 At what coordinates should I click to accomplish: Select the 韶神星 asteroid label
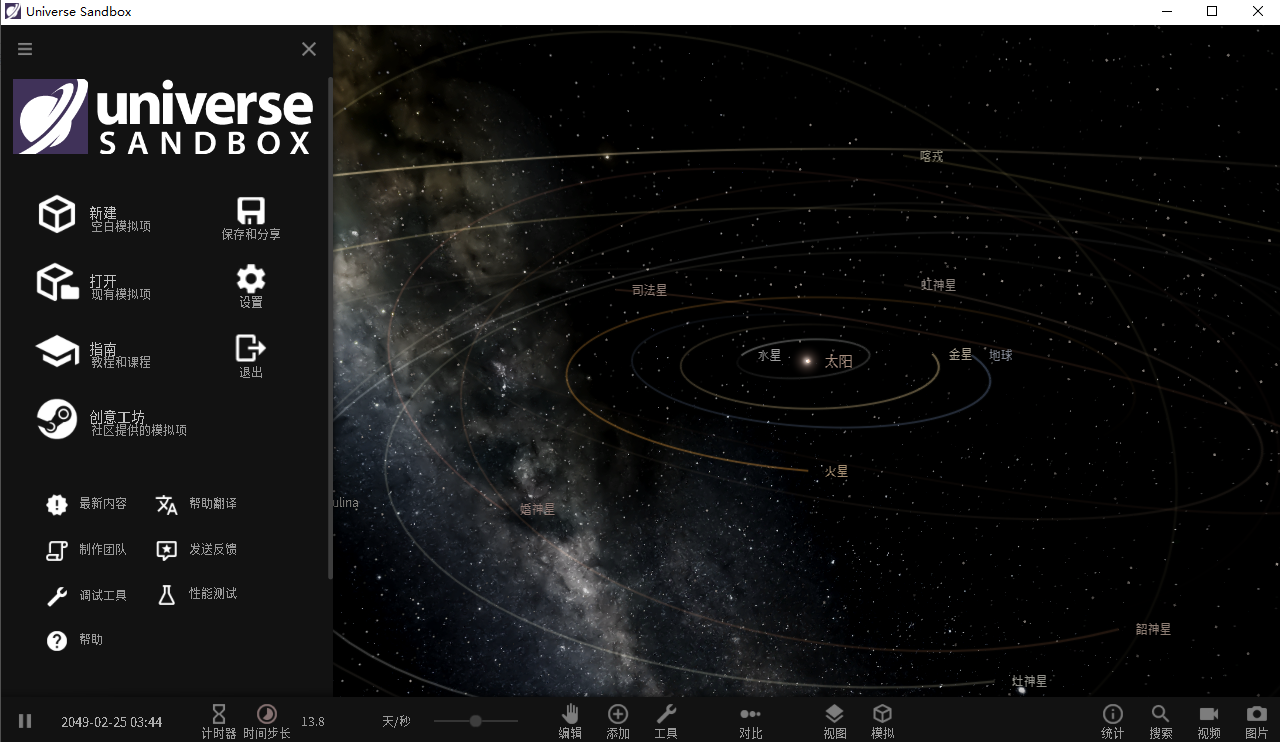[x=1153, y=629]
